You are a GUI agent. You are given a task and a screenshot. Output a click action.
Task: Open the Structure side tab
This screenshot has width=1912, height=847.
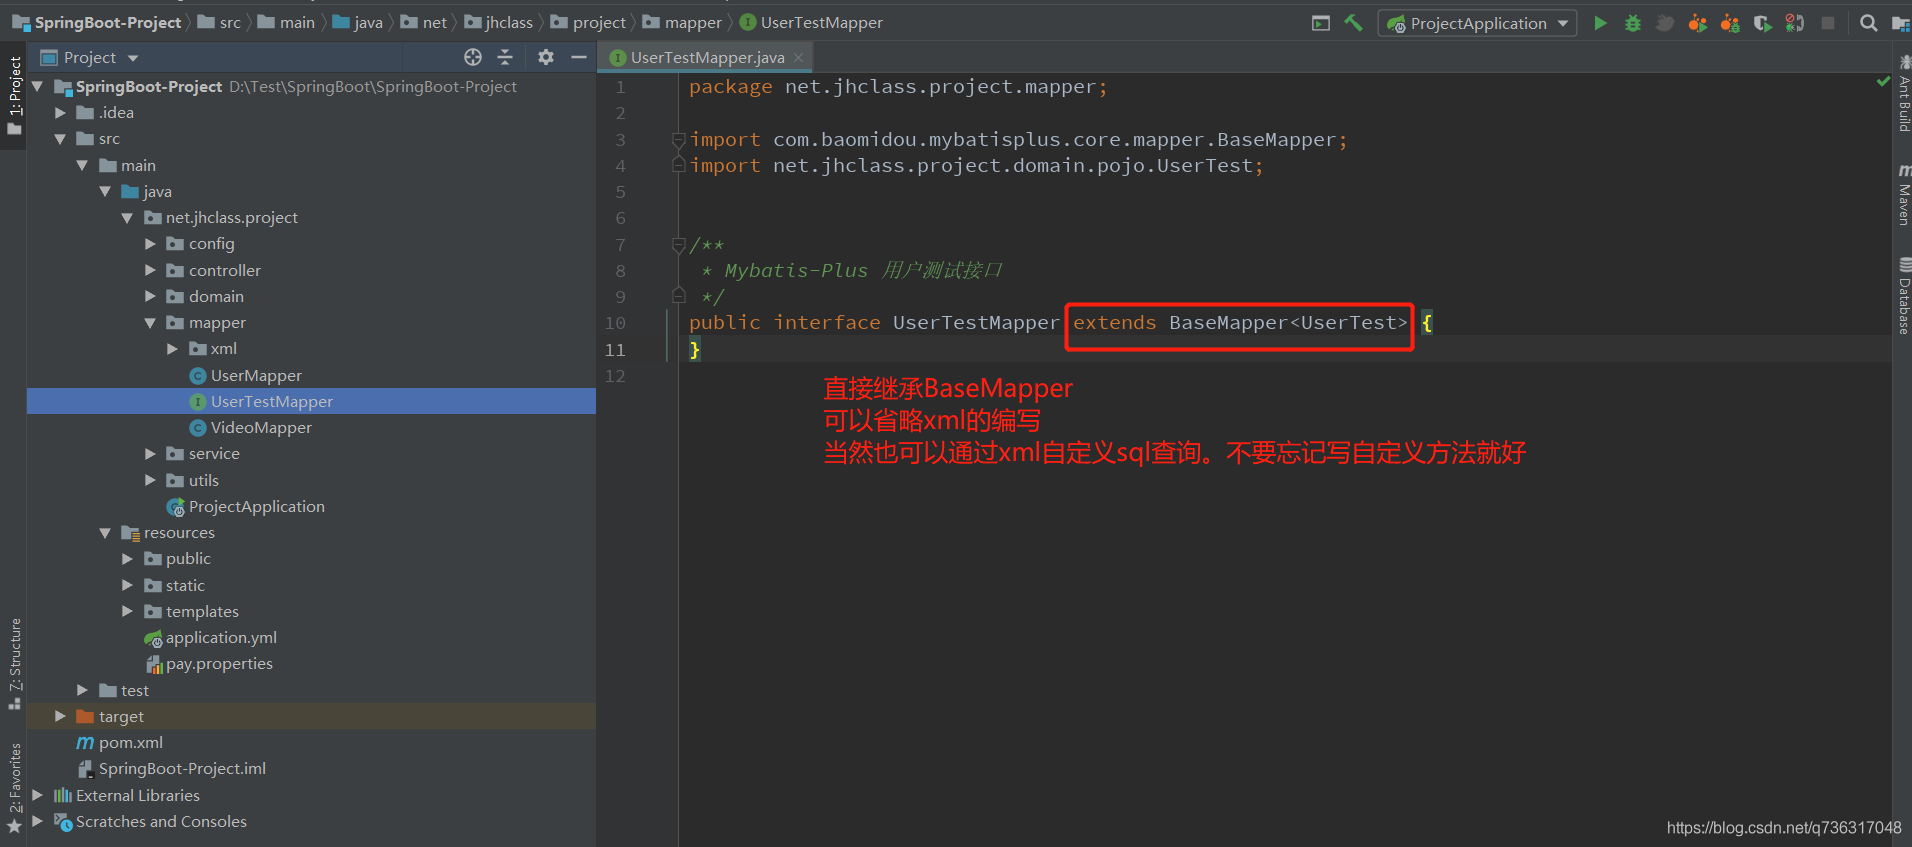[x=15, y=663]
